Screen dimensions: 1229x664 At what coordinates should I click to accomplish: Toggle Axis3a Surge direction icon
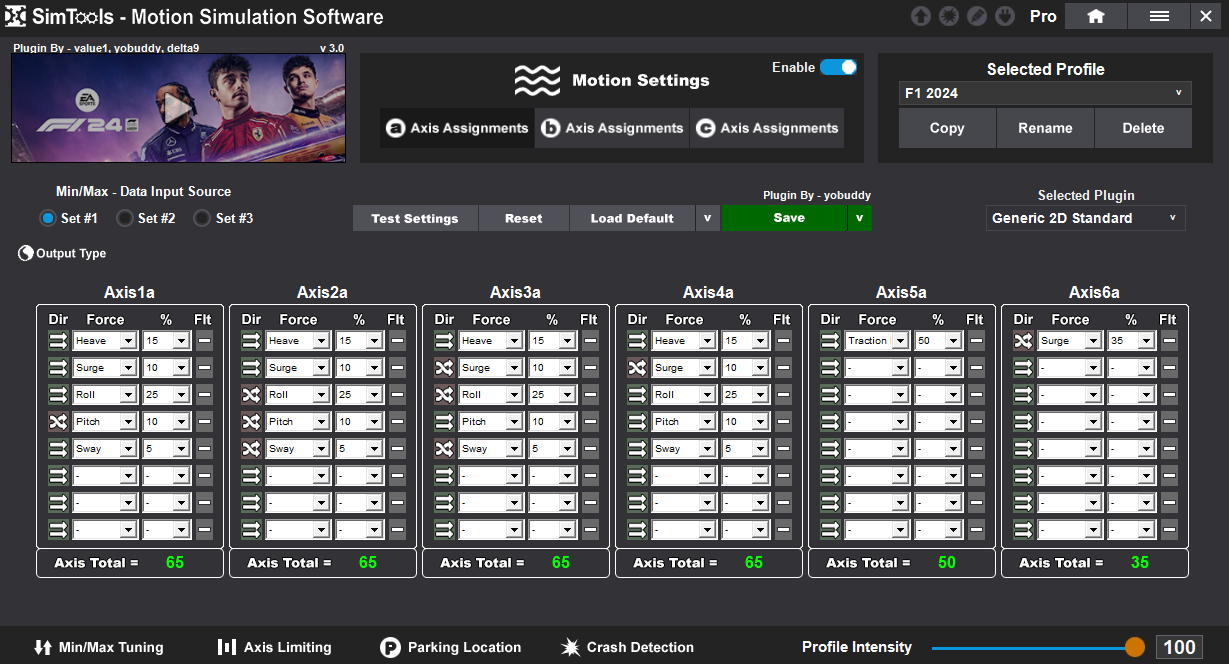pyautogui.click(x=444, y=368)
